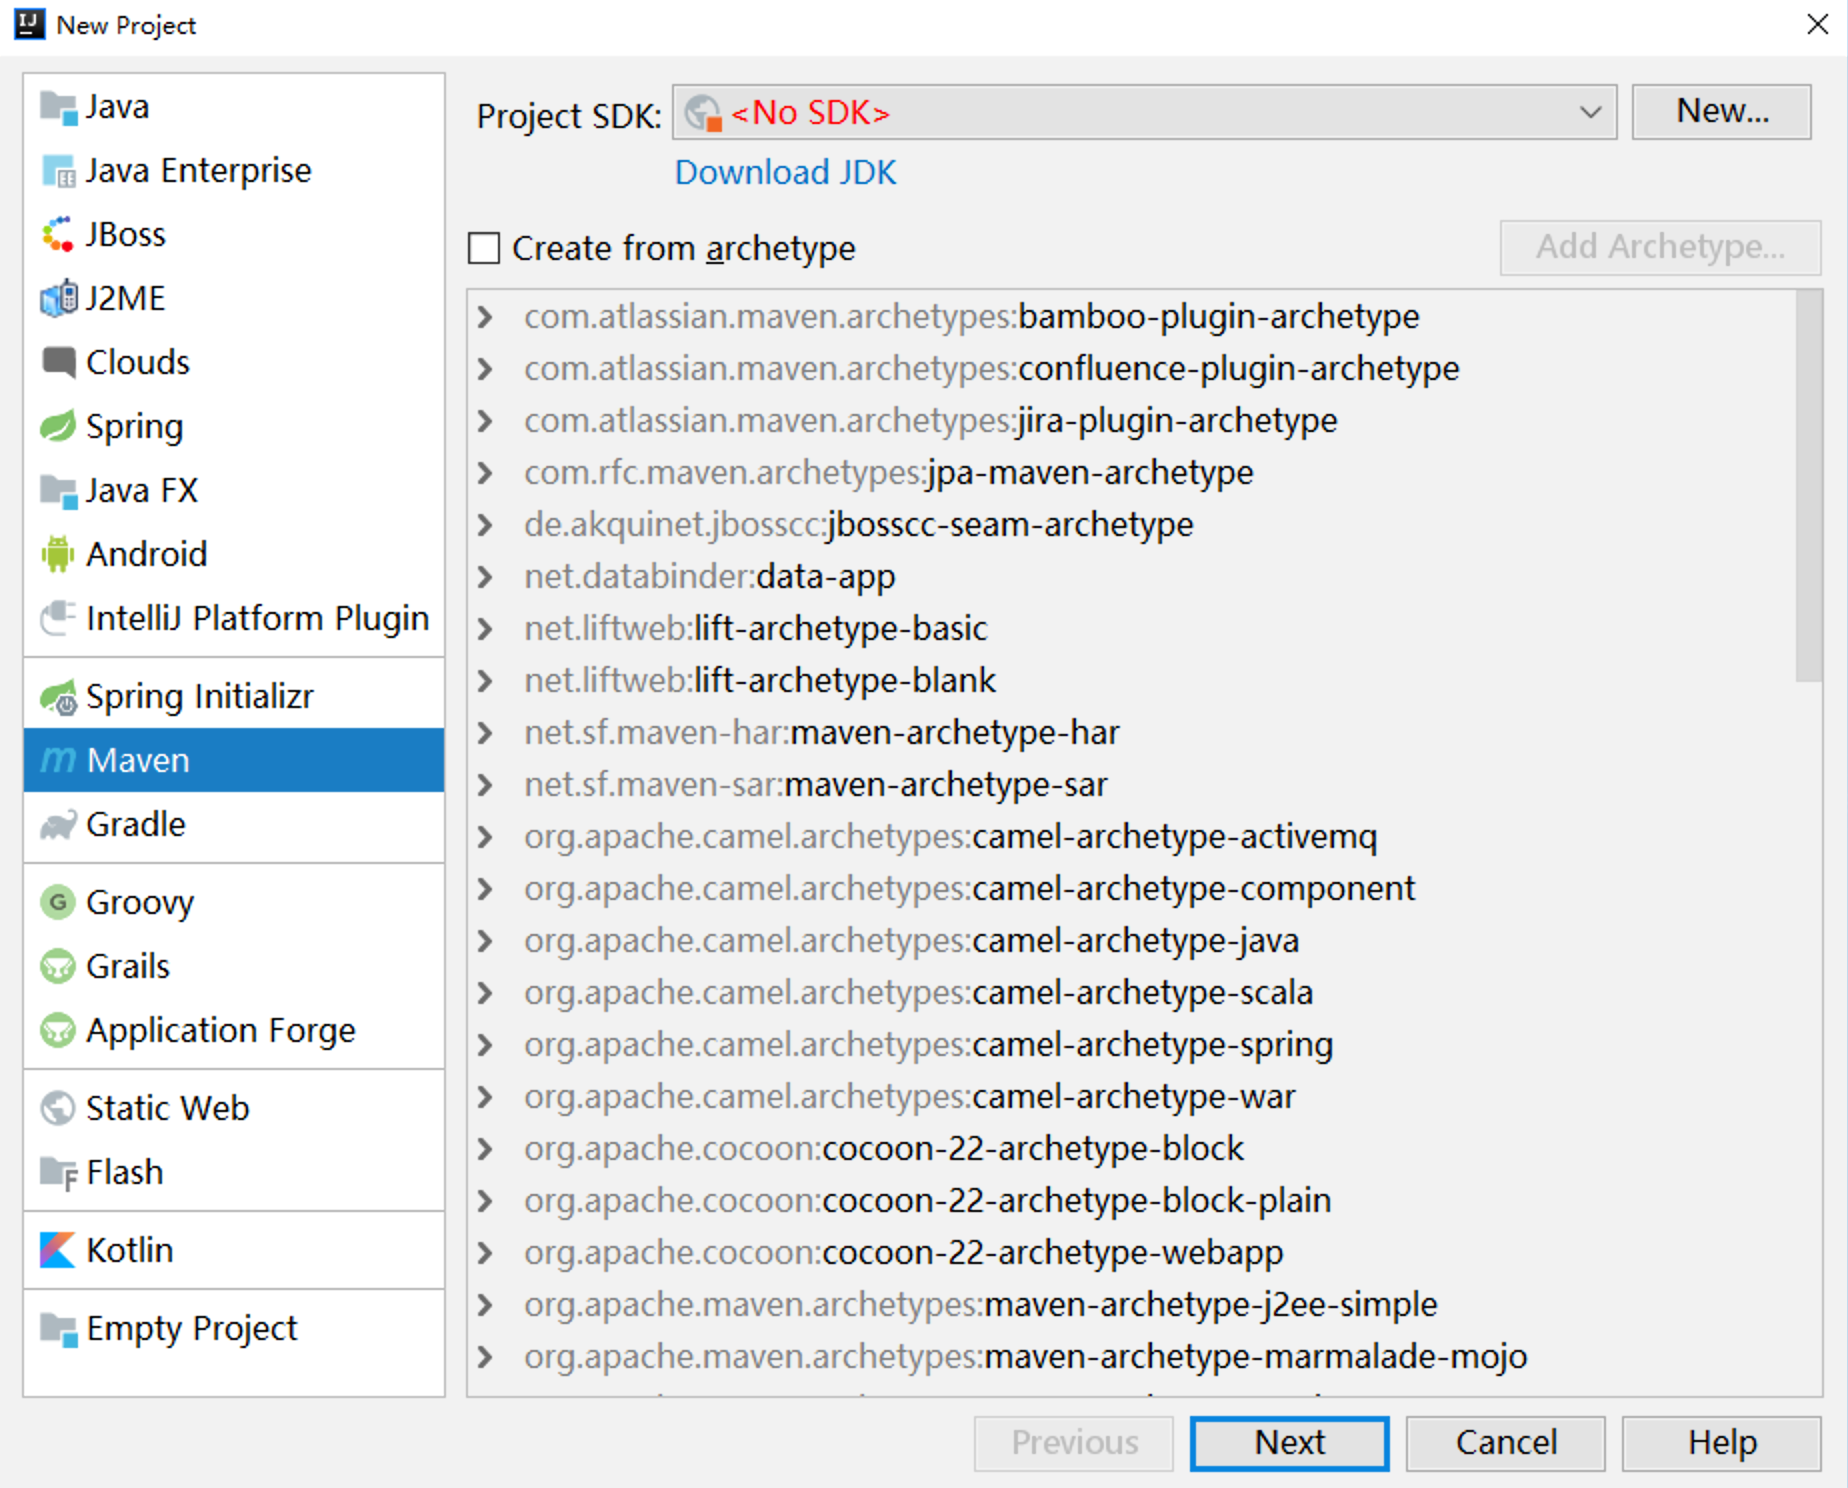This screenshot has height=1488, width=1848.
Task: Select Gradle project type
Action: pos(234,825)
